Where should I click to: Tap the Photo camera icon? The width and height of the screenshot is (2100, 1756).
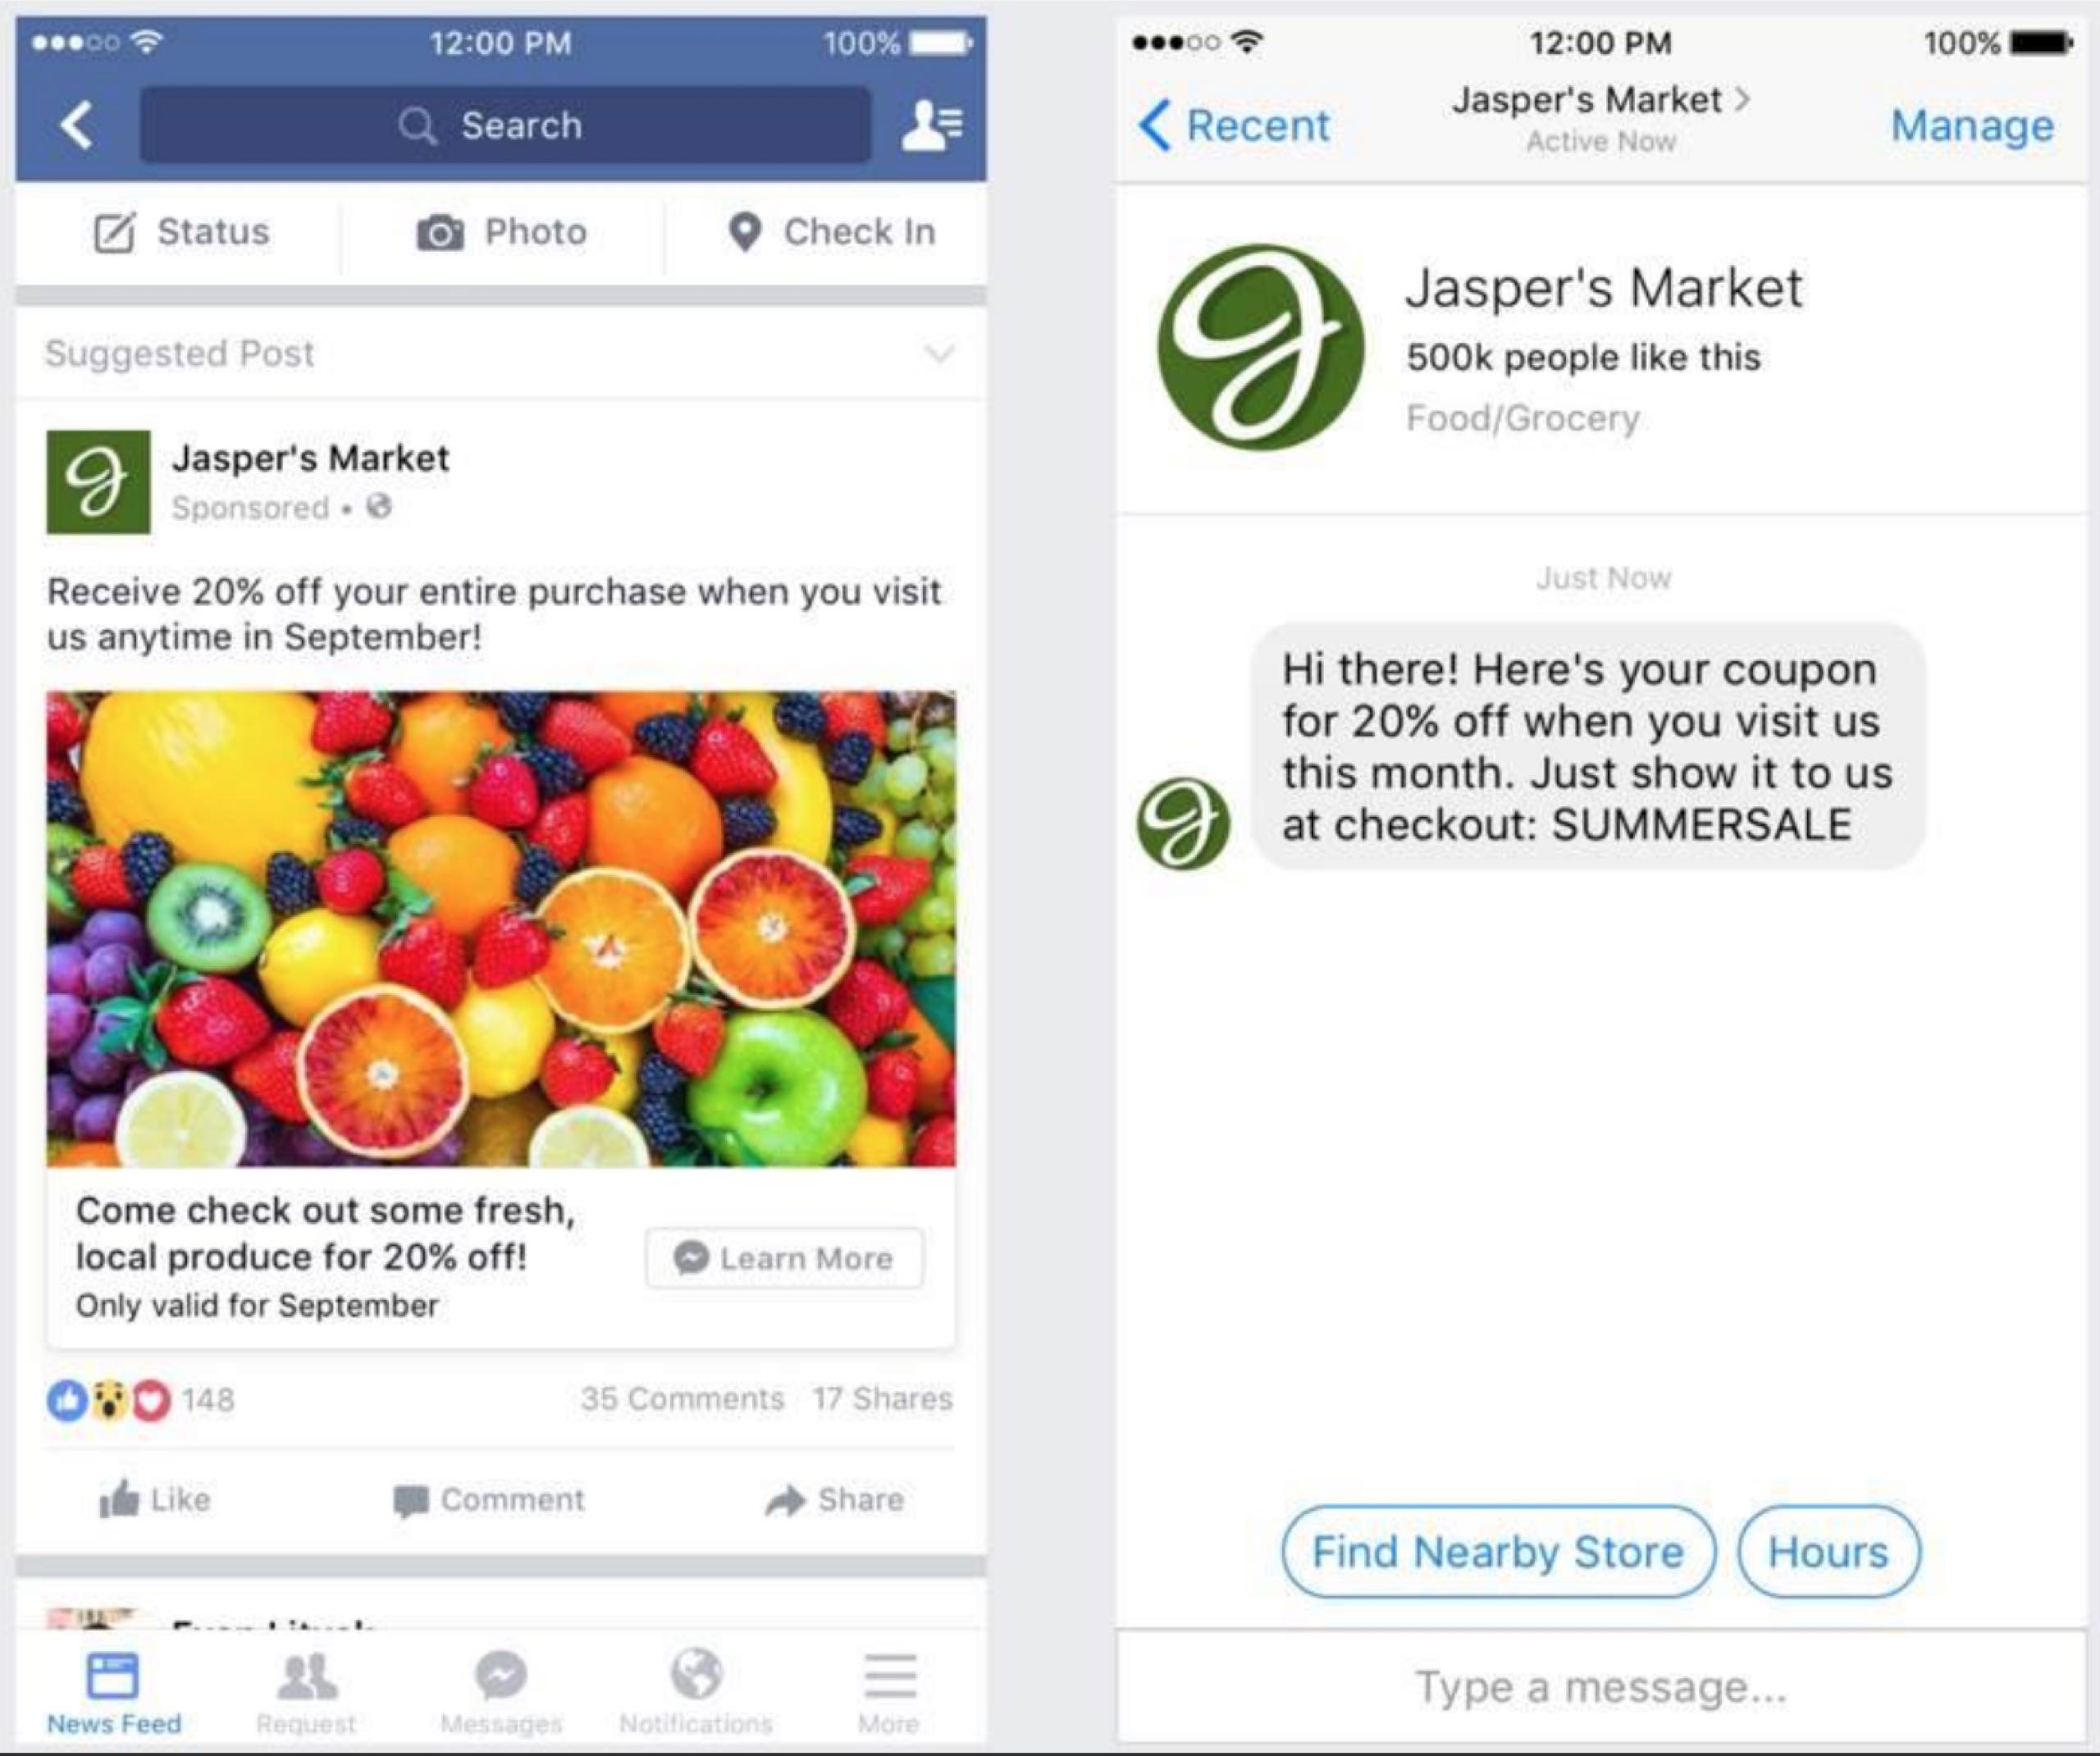pyautogui.click(x=439, y=232)
